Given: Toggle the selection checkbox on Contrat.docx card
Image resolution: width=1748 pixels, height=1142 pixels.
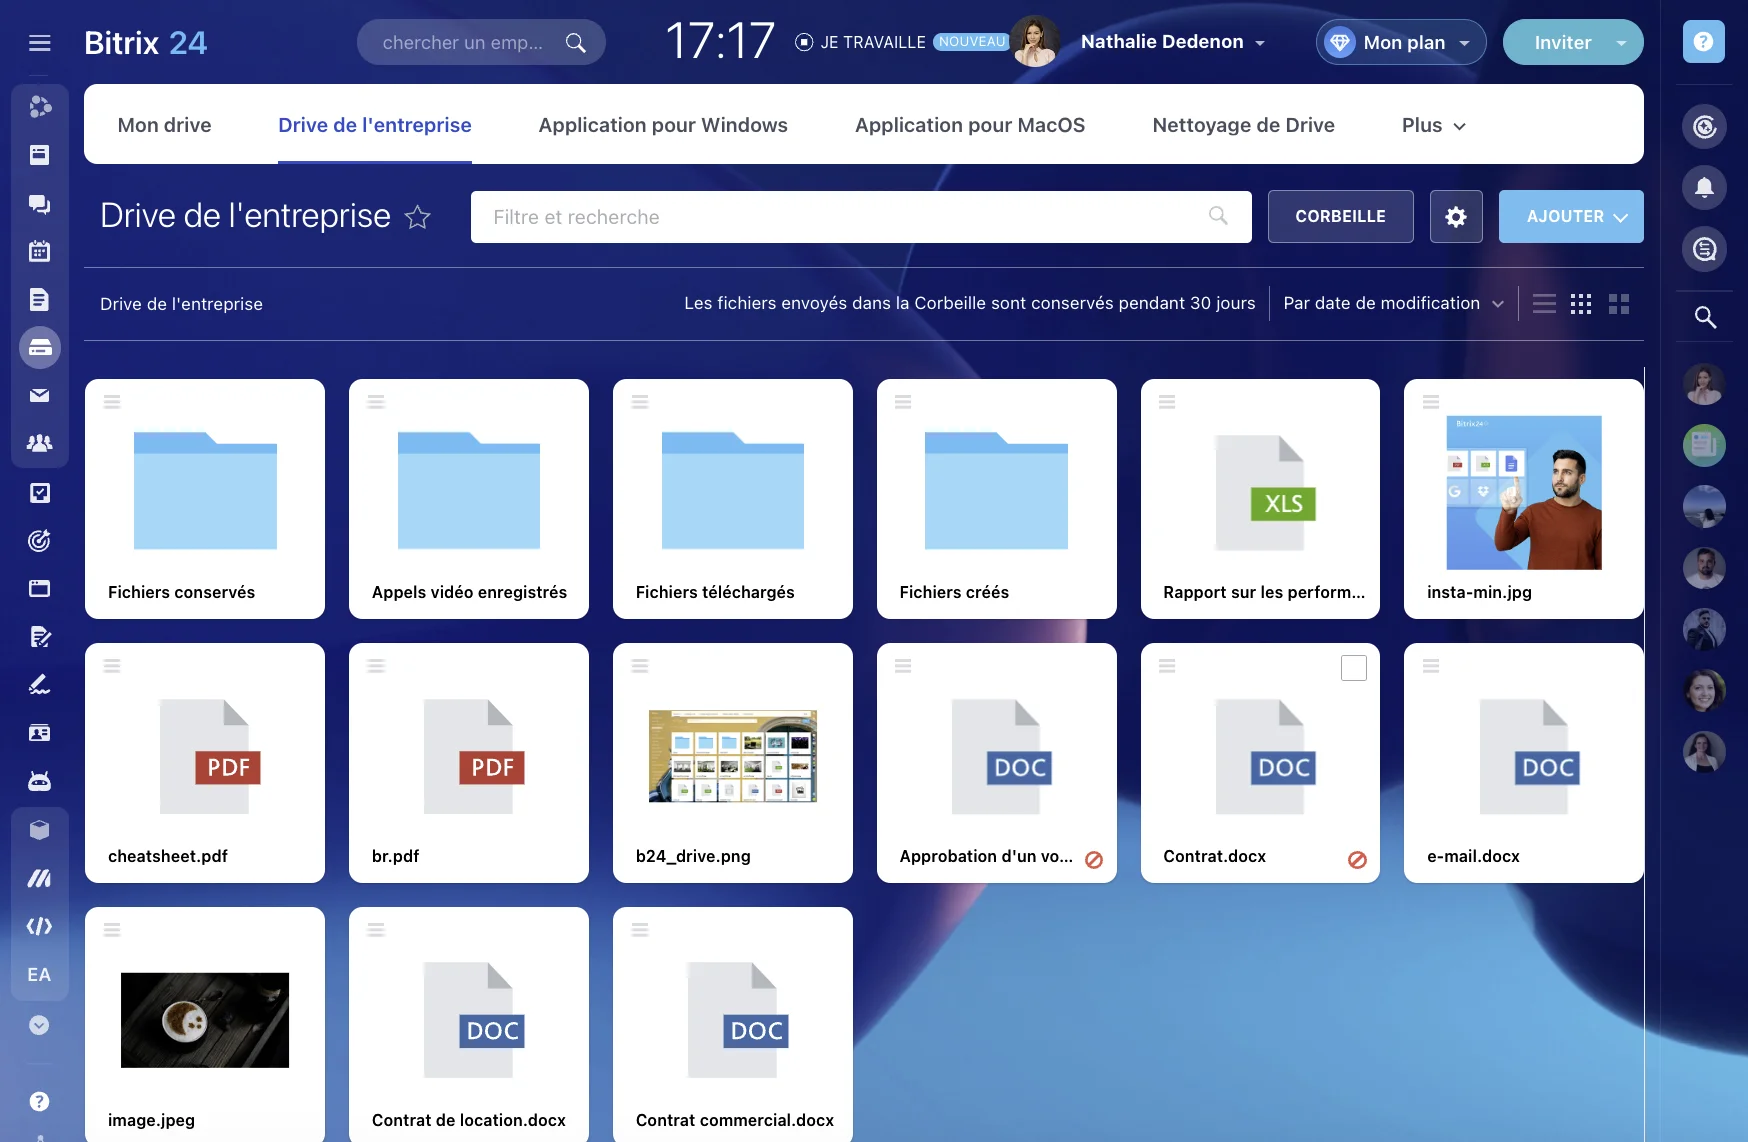Looking at the screenshot, I should tap(1354, 668).
